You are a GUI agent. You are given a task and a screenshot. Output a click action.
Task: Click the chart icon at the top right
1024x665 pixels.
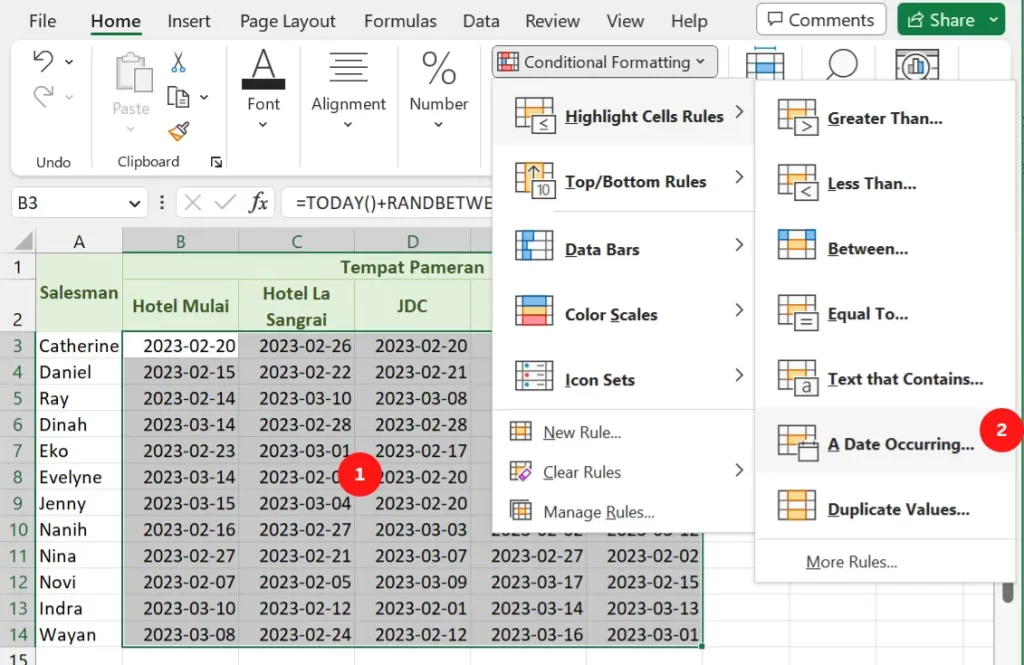point(917,63)
